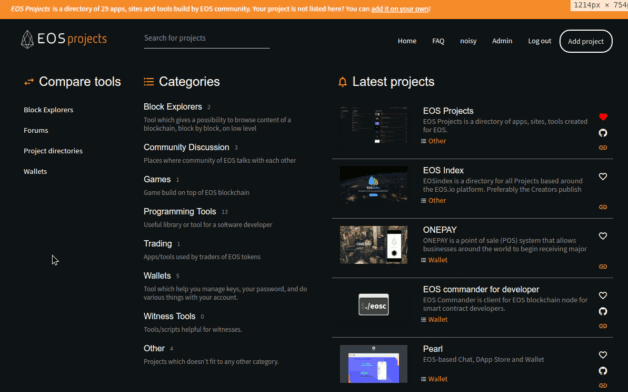Click the Latest projects bell icon
This screenshot has height=392, width=628.
pos(342,82)
